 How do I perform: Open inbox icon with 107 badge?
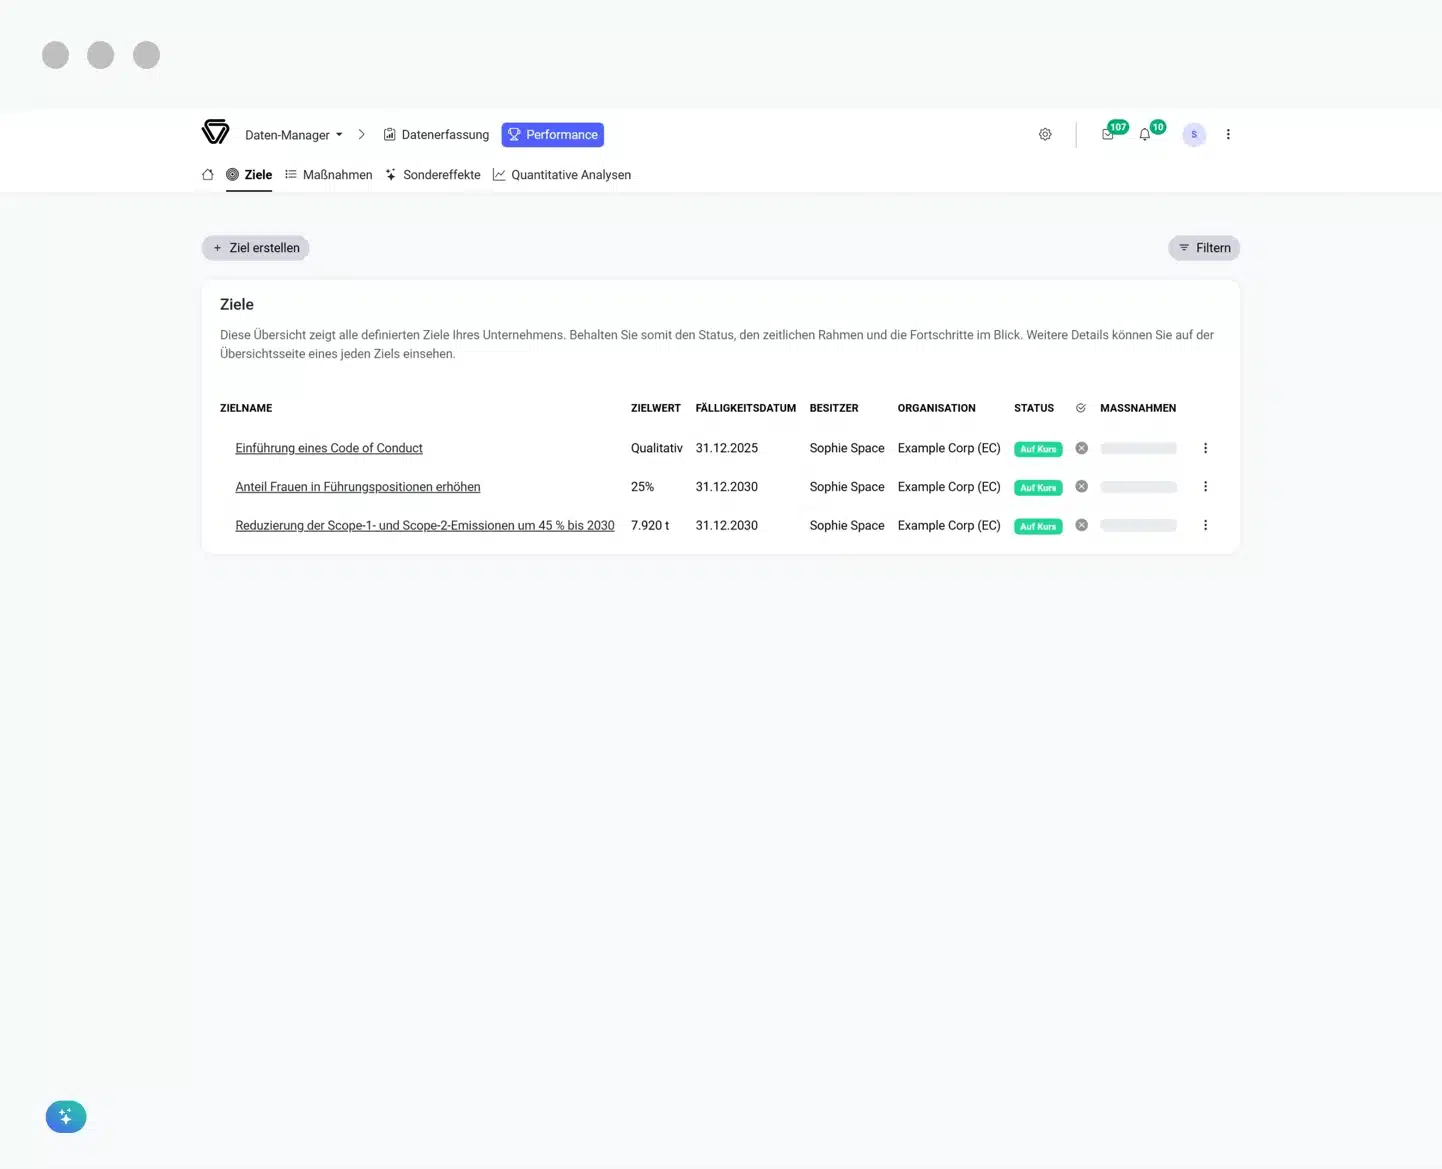[1108, 134]
